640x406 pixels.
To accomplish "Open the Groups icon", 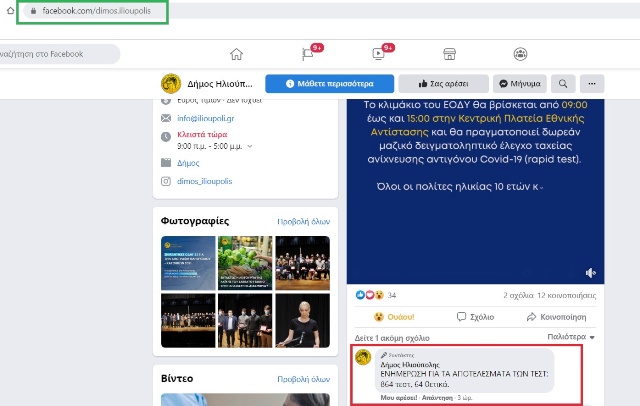I will (x=520, y=54).
